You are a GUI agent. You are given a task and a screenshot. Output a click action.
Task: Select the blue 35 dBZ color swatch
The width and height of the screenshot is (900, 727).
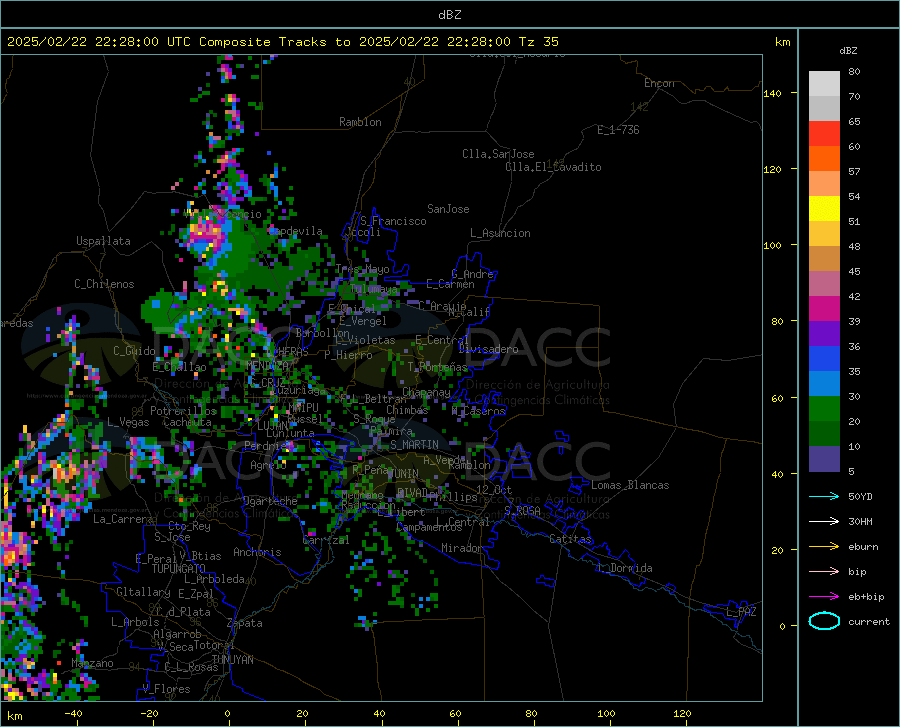[x=824, y=359]
